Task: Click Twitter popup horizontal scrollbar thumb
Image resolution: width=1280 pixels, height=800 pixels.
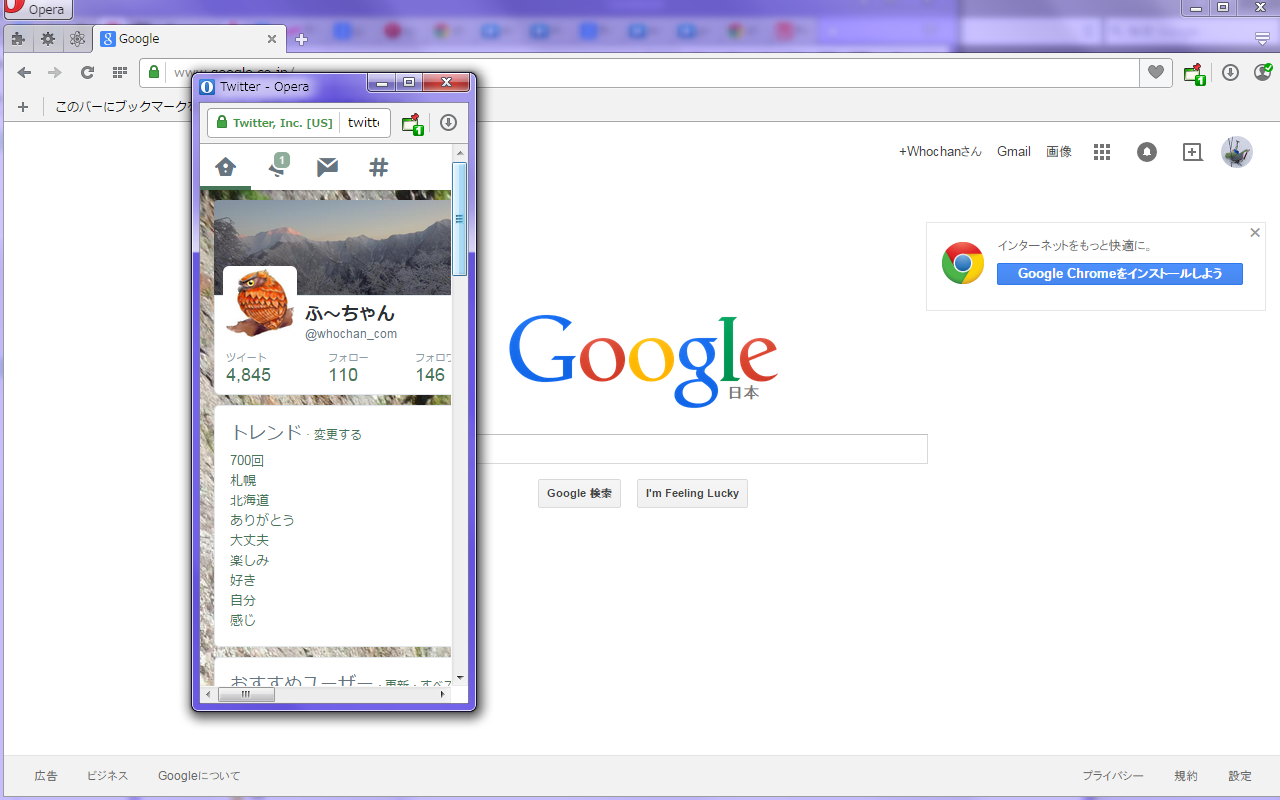Action: coord(245,694)
